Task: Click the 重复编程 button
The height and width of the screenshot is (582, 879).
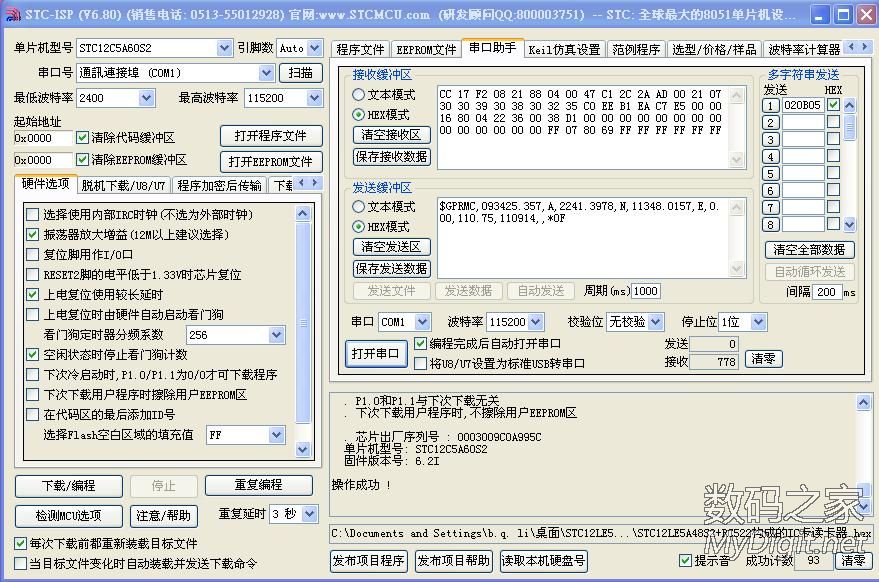Action: [258, 485]
